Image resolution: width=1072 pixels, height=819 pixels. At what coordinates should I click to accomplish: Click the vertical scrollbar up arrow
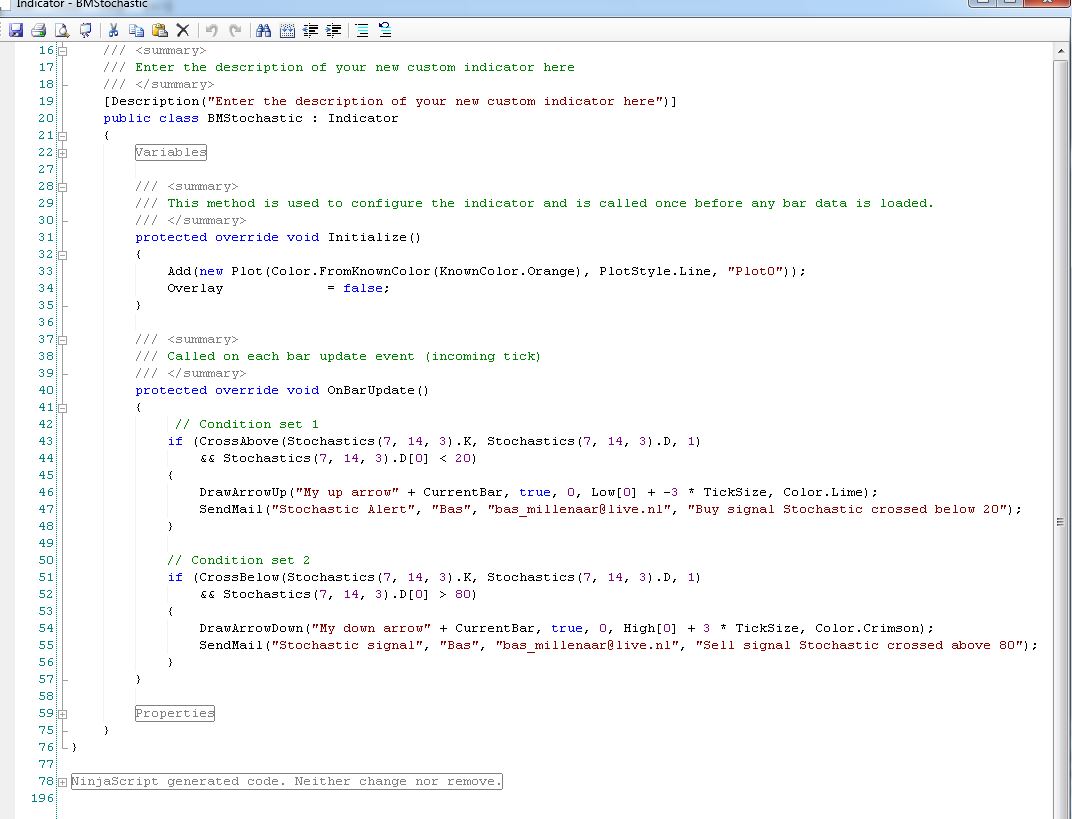(x=1060, y=51)
